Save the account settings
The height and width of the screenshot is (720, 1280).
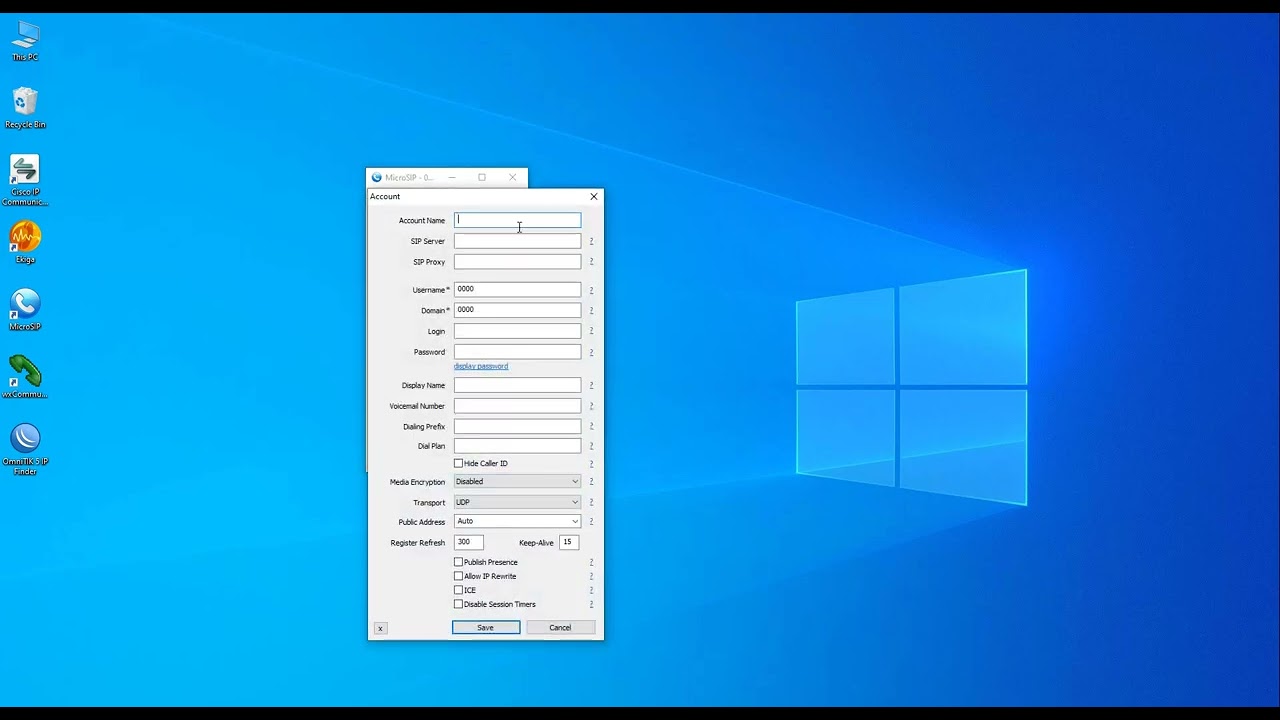[x=486, y=627]
